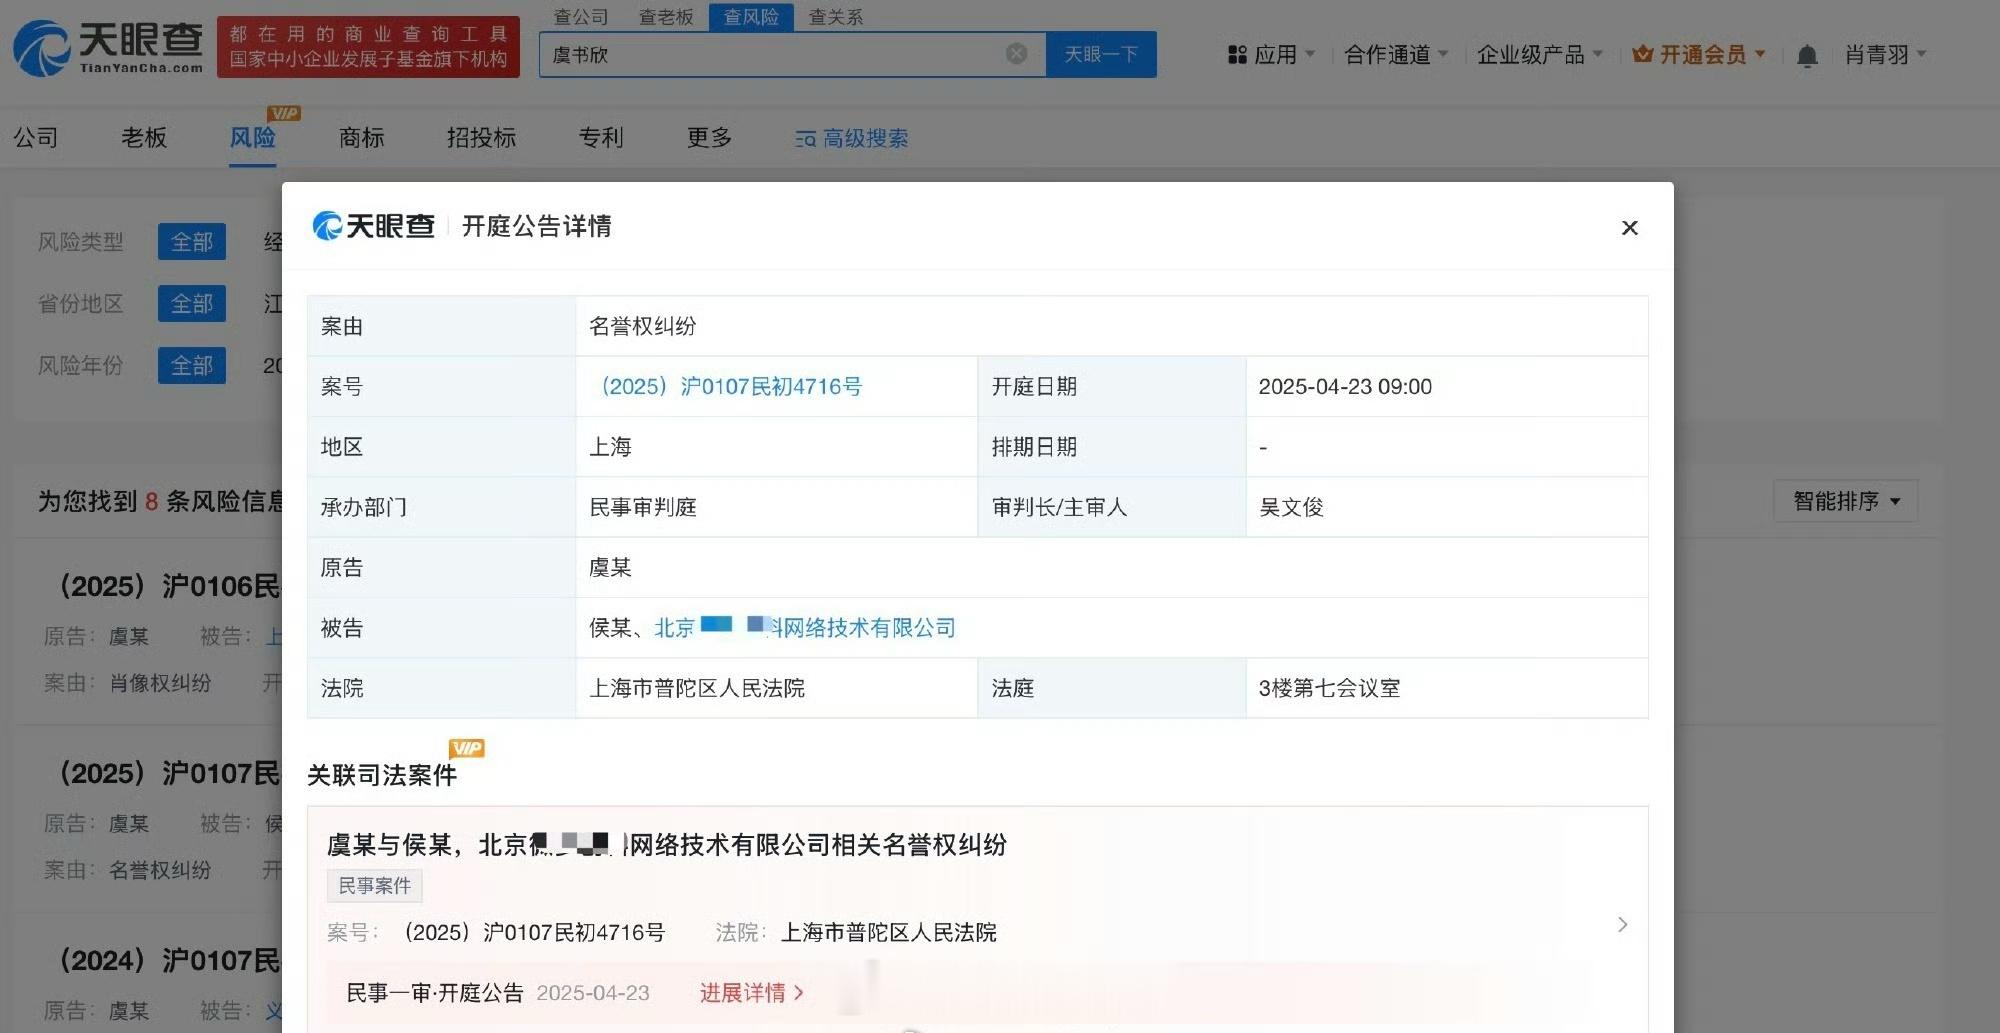Click 进展详情 link in related case
2000x1033 pixels.
[751, 993]
